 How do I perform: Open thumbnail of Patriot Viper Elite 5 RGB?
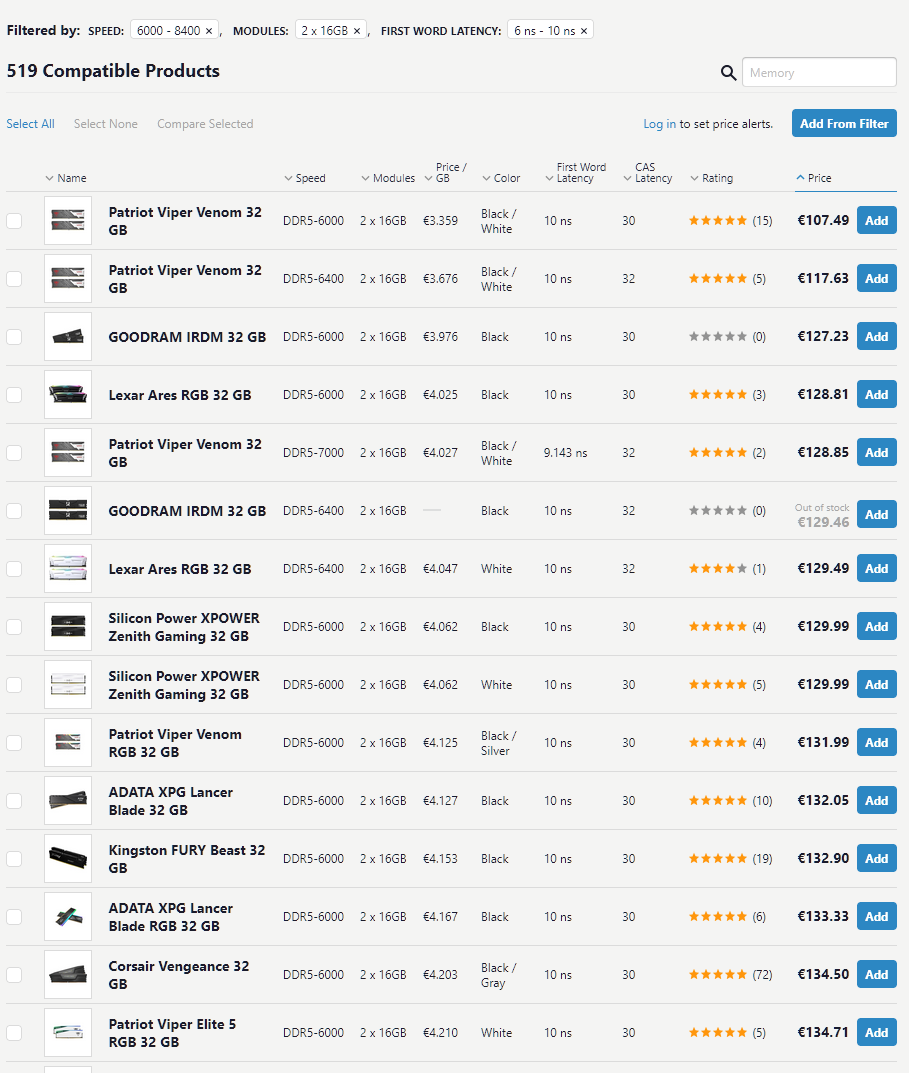[68, 1033]
